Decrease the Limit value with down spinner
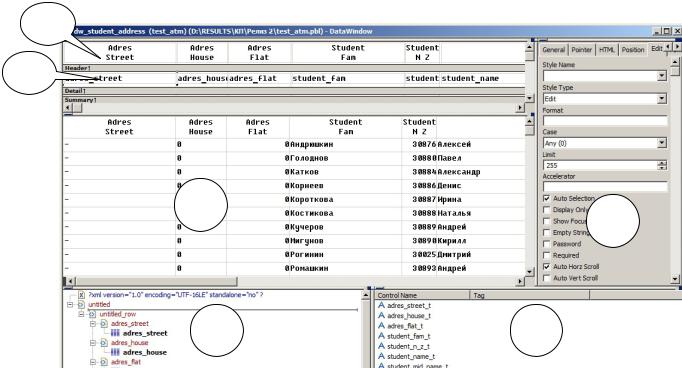This screenshot has height=368, width=682. point(662,167)
